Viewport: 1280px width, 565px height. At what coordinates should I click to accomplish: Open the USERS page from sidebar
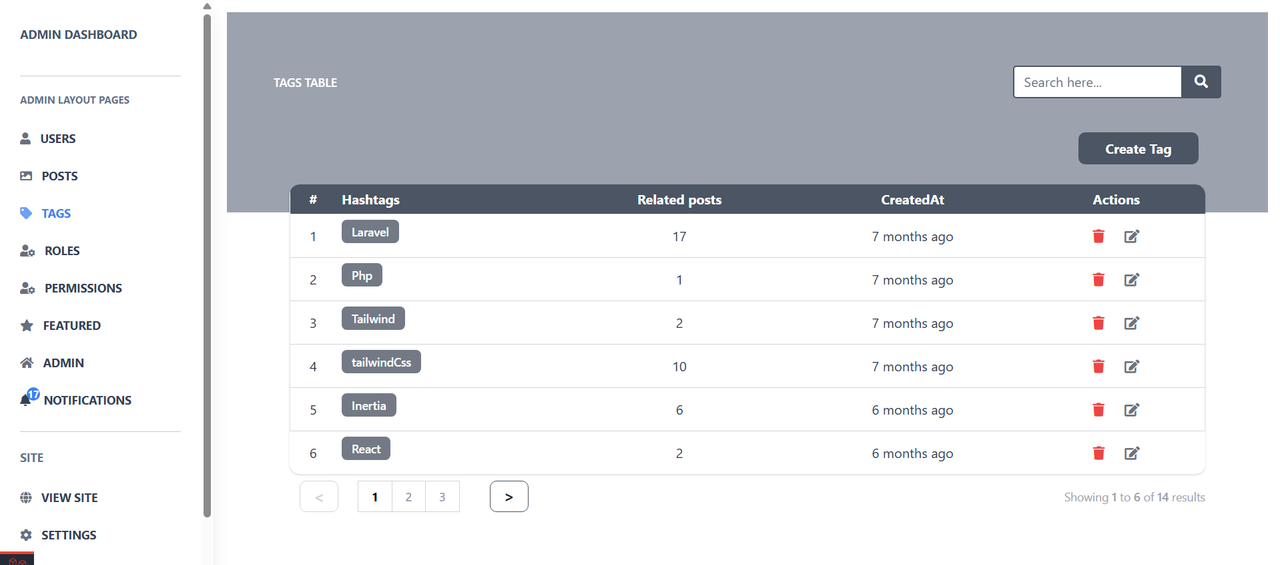click(58, 139)
